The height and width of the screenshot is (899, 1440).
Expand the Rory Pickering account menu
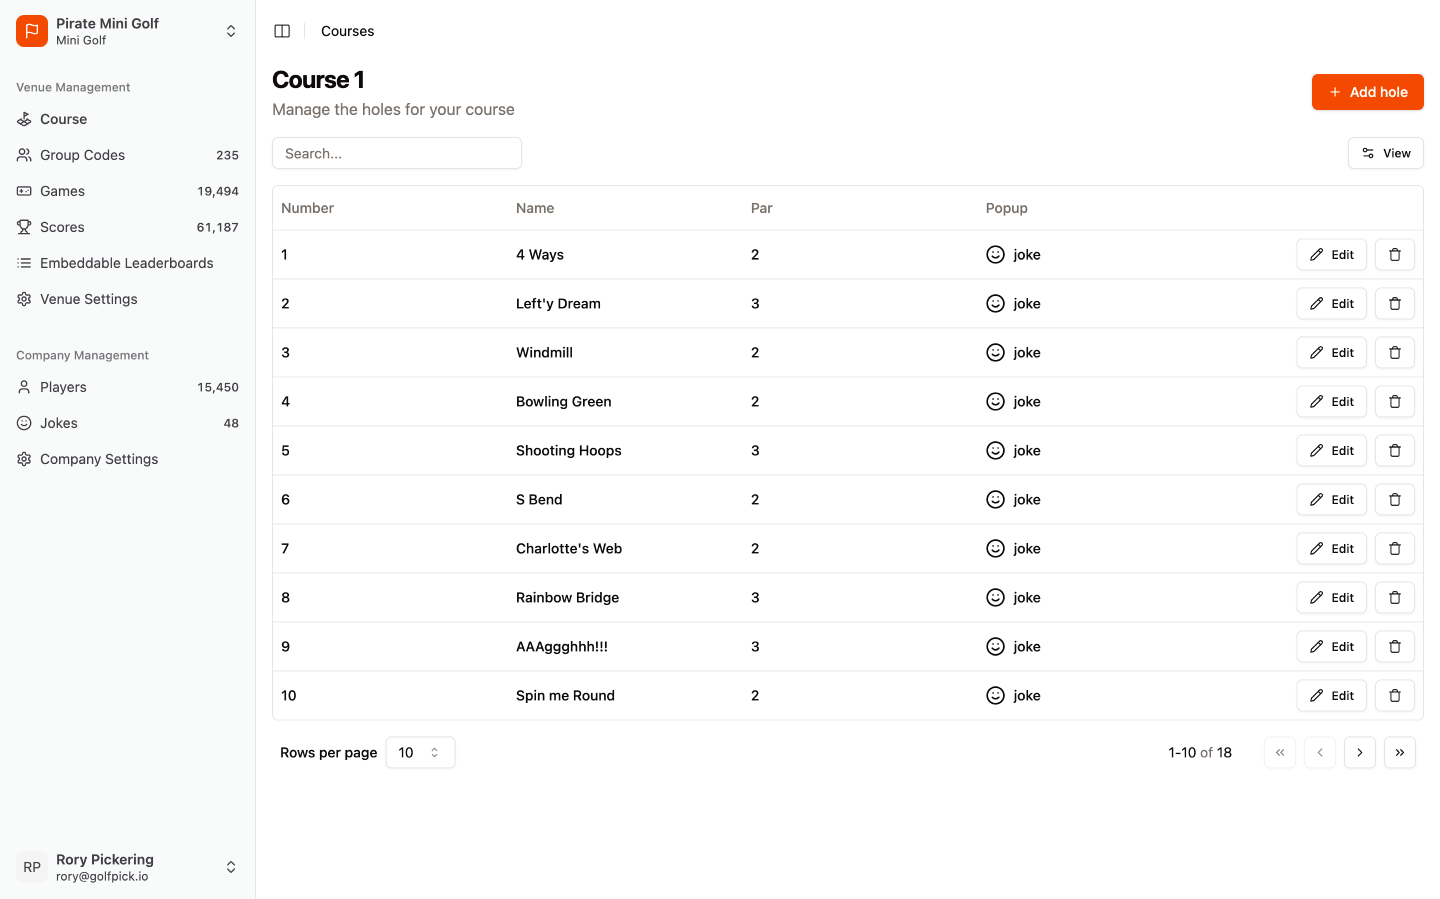(x=231, y=867)
